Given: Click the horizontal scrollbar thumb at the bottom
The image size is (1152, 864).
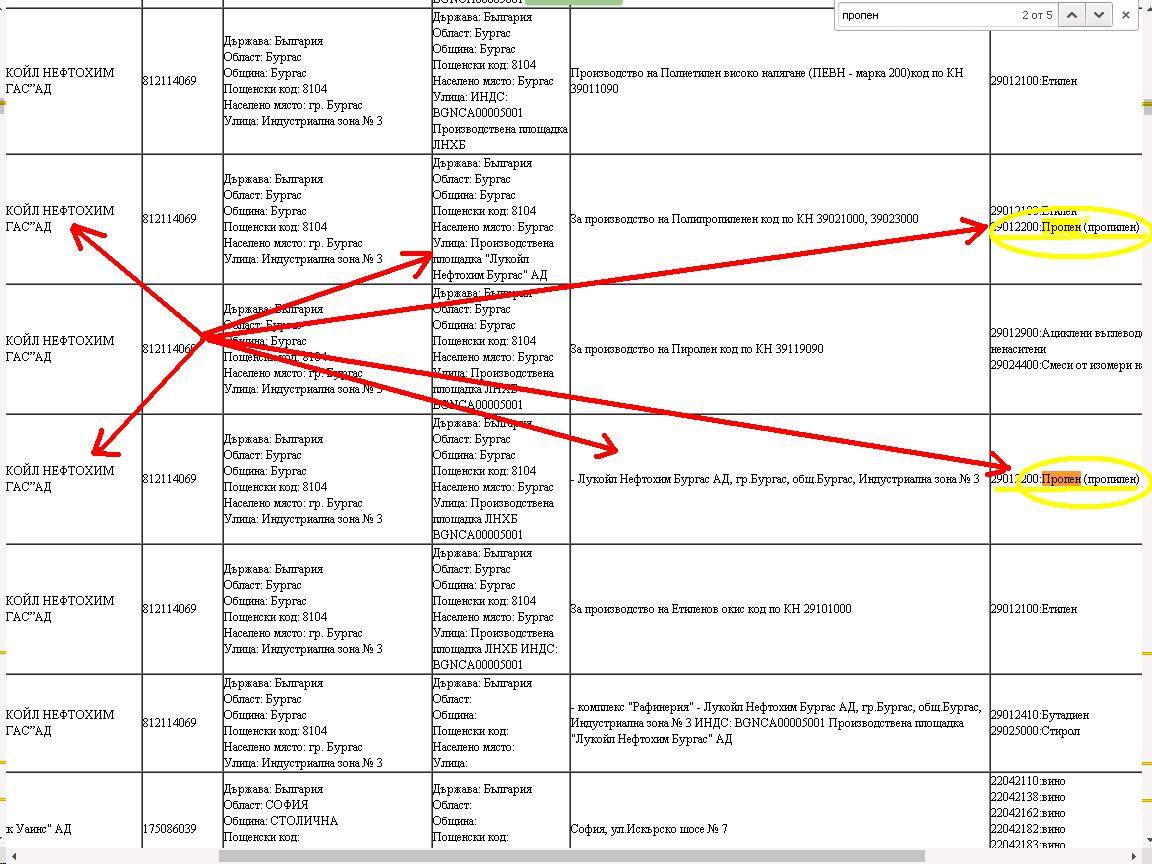Looking at the screenshot, I should click(x=572, y=856).
